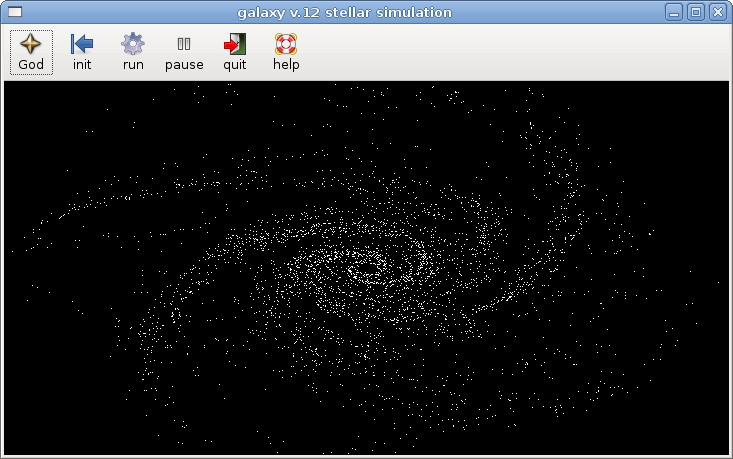Maximize the galaxy simulation window
The image size is (733, 459).
(x=696, y=12)
